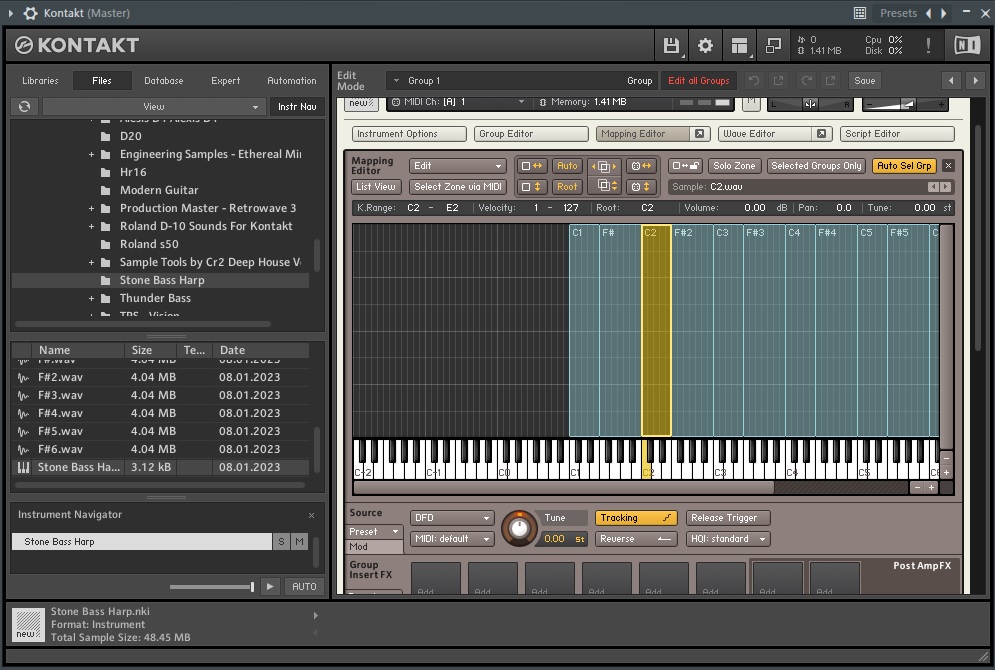
Task: Click the undo arrow in Edit Mode bar
Action: point(754,81)
